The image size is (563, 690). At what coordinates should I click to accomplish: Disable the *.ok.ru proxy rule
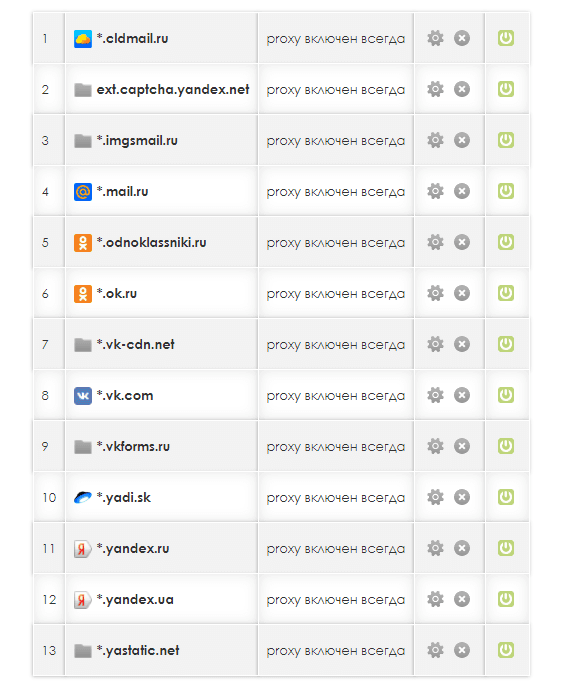[x=506, y=293]
